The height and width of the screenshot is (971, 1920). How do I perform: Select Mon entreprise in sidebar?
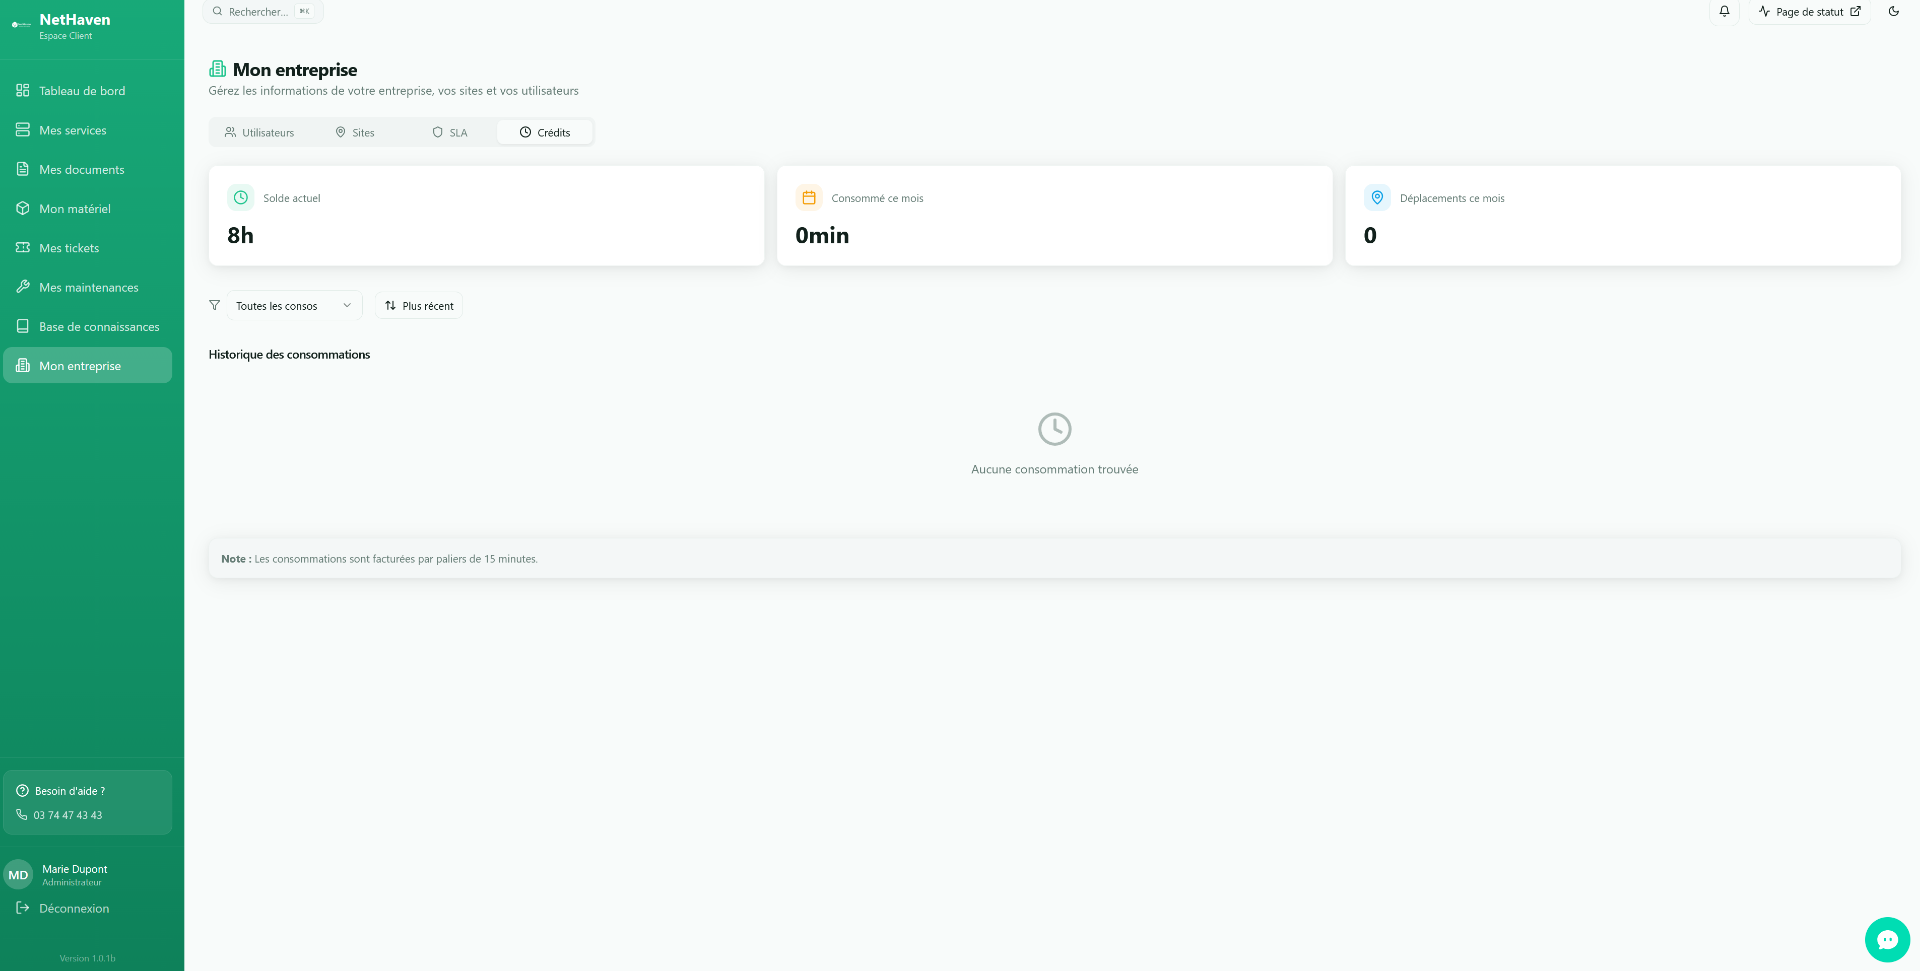[x=88, y=366]
